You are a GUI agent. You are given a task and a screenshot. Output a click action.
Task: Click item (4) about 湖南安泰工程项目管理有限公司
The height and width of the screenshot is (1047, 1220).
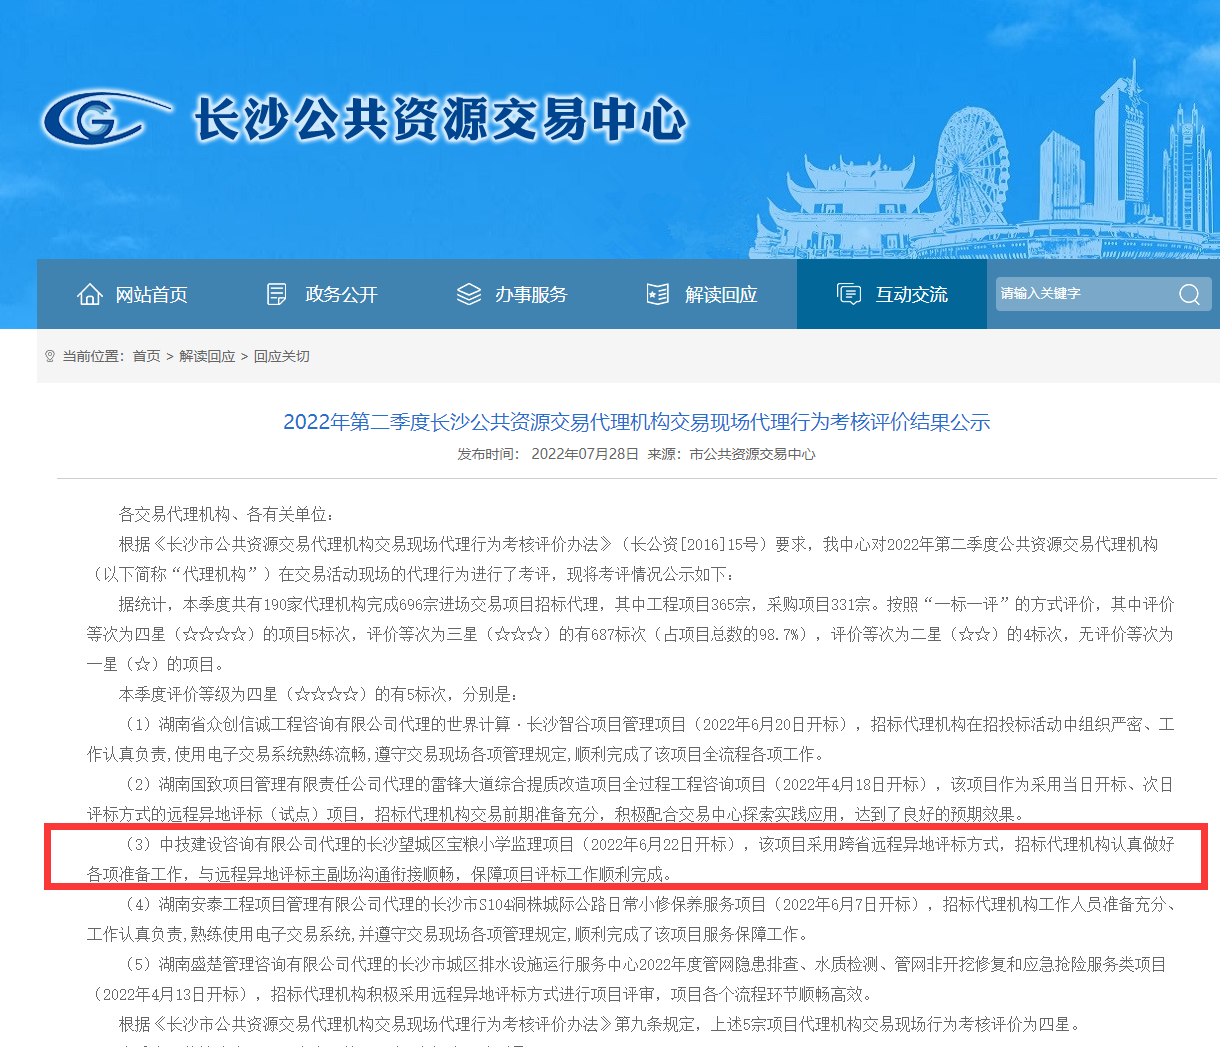coord(630,919)
